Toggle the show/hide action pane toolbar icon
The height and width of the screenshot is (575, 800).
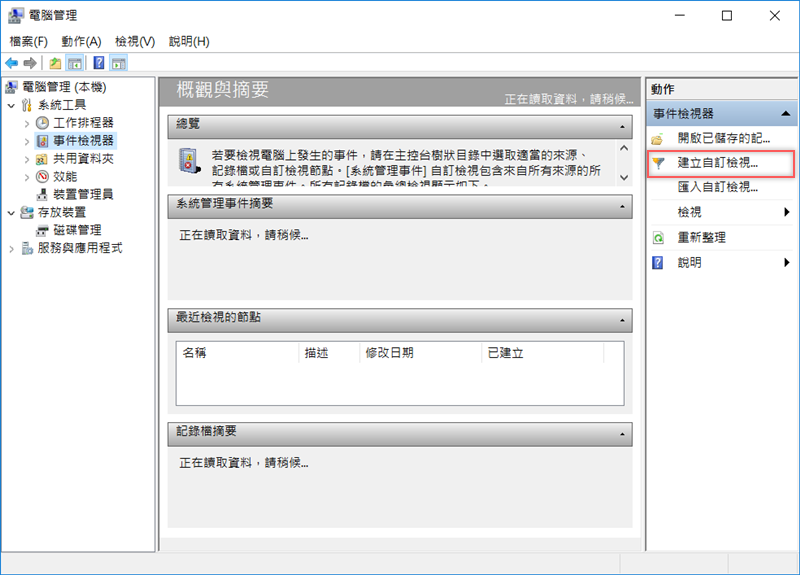click(119, 63)
